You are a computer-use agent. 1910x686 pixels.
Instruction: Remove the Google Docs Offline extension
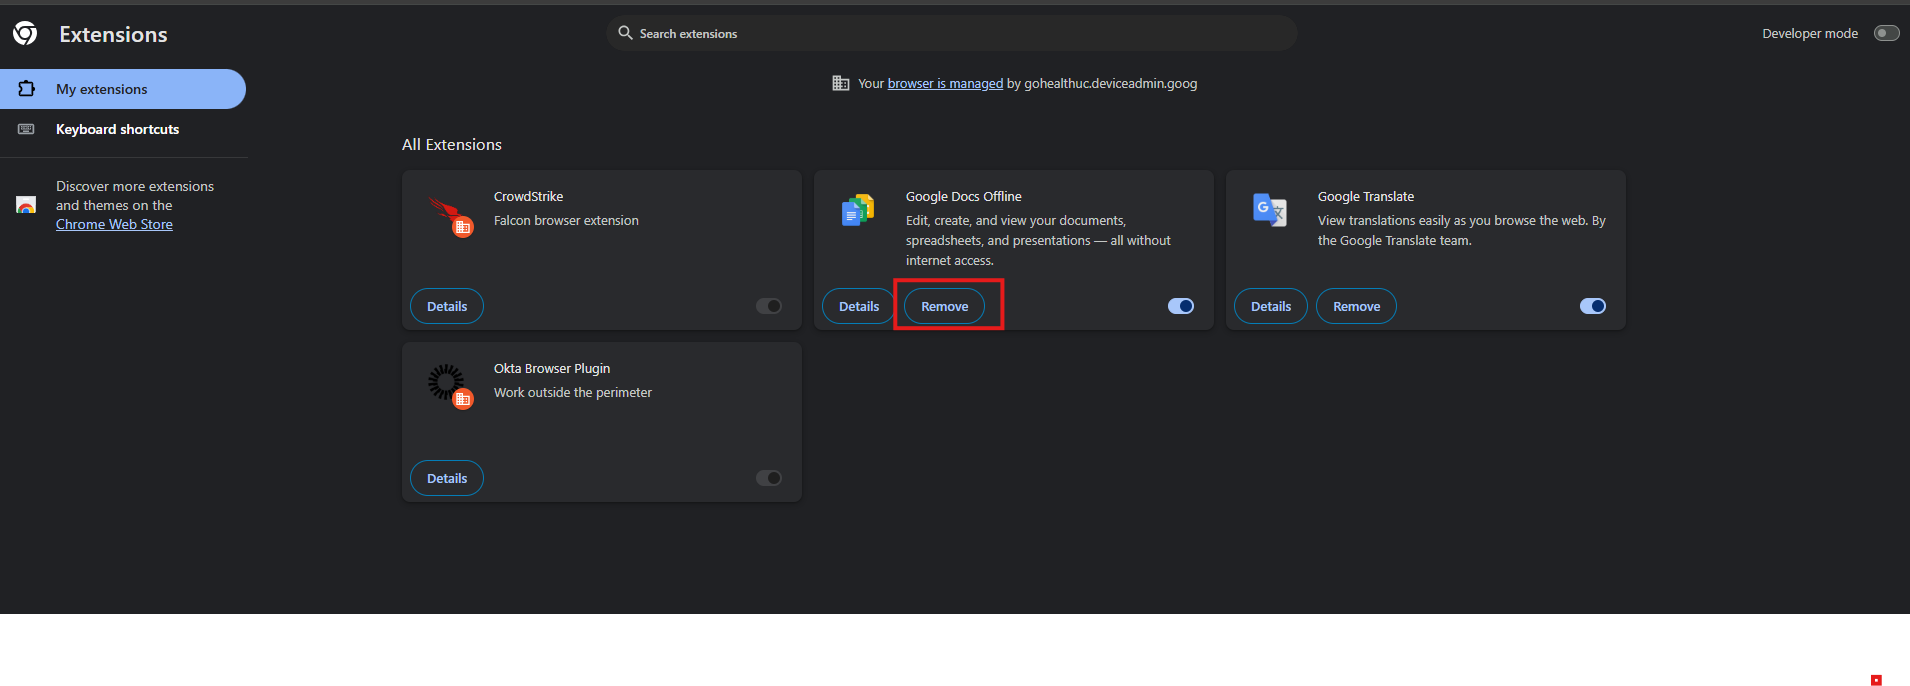(x=945, y=306)
